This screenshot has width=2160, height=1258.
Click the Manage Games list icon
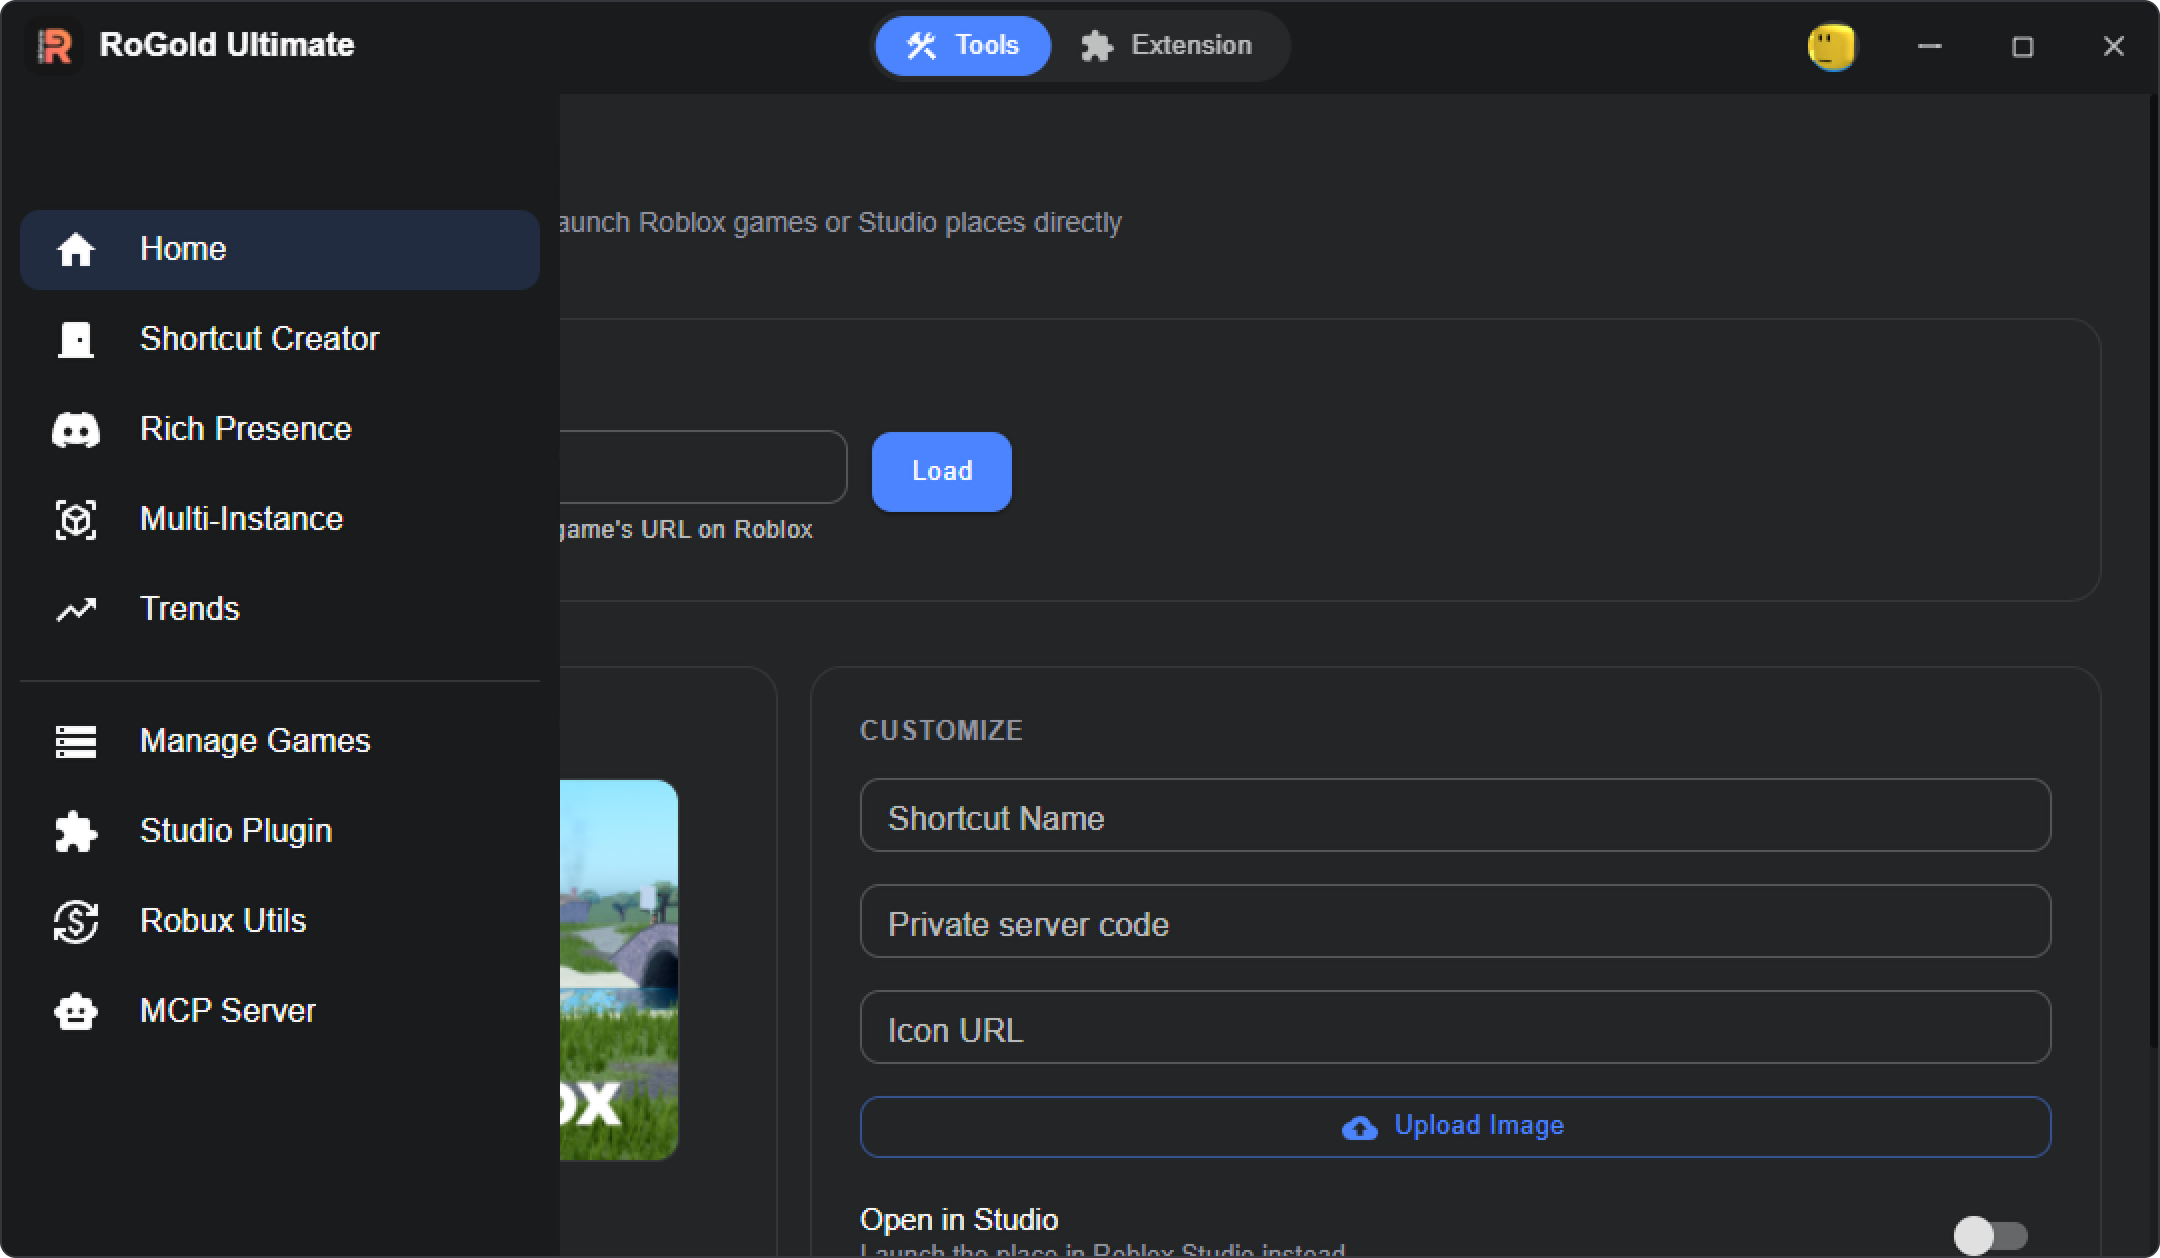point(76,742)
